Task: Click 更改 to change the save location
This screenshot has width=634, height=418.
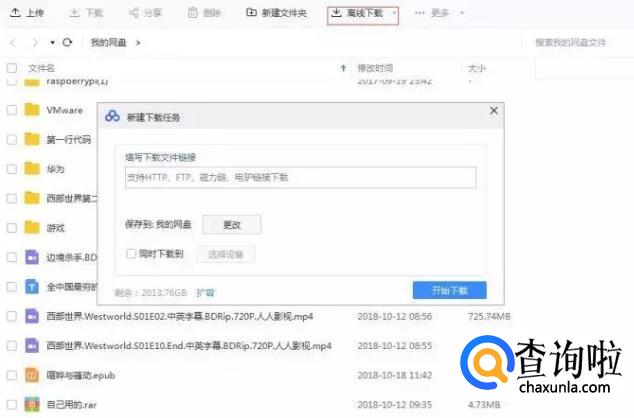Action: pos(232,225)
